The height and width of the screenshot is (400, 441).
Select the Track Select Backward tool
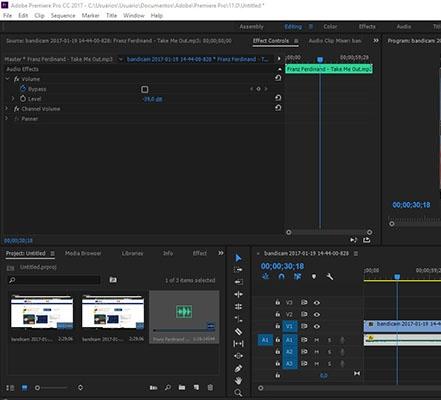(x=238, y=282)
